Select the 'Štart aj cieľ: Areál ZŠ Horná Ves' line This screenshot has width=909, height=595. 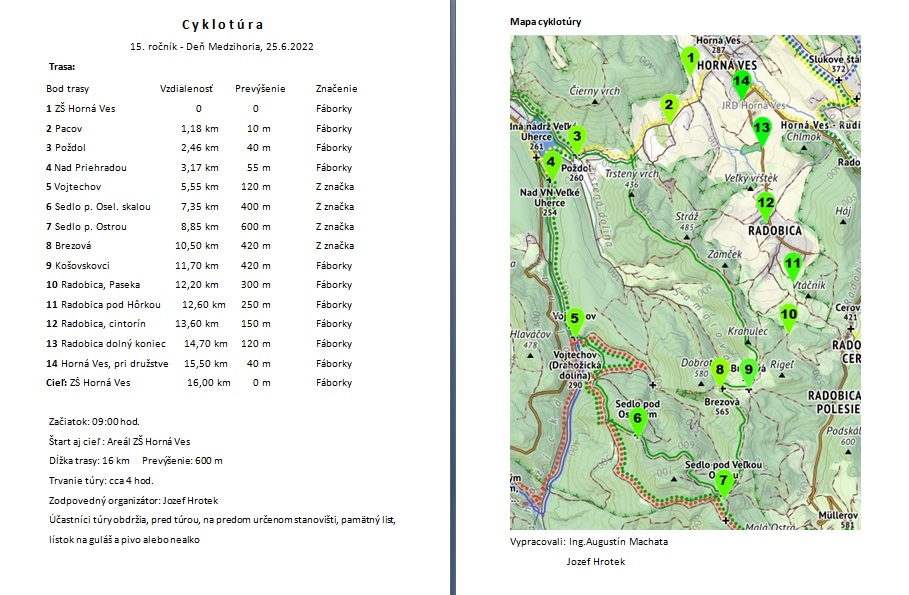pos(119,441)
